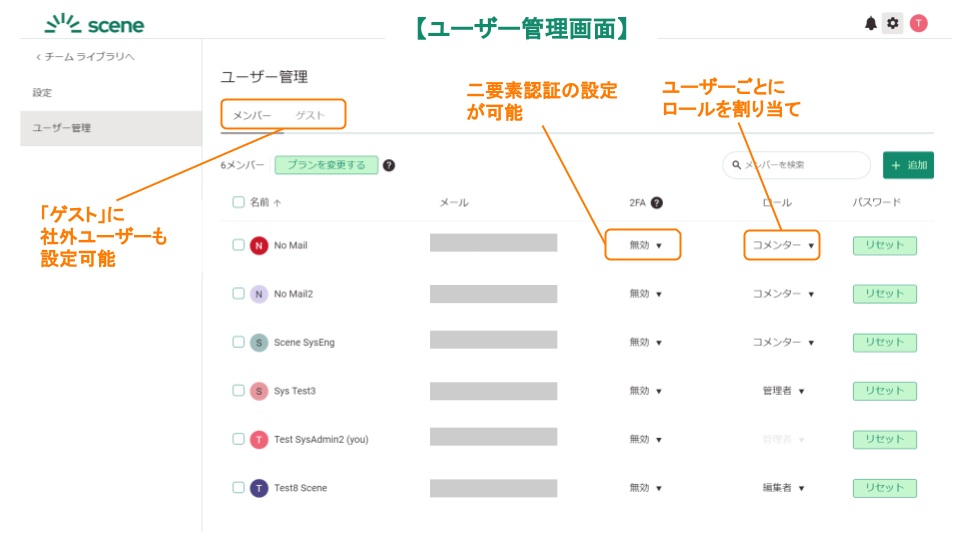Open the settings gear icon
The height and width of the screenshot is (540, 960).
click(893, 23)
